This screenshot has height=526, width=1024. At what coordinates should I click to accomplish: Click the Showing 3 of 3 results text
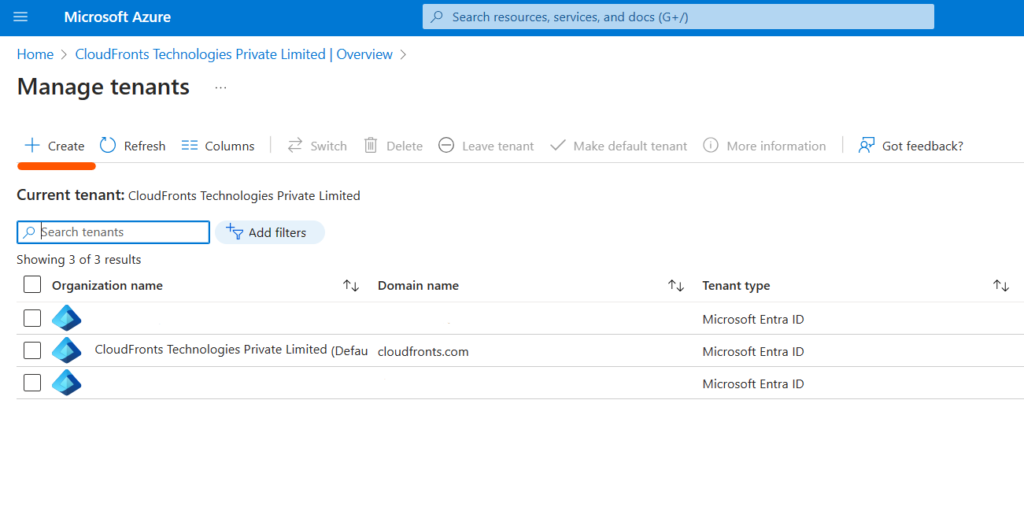tap(79, 259)
